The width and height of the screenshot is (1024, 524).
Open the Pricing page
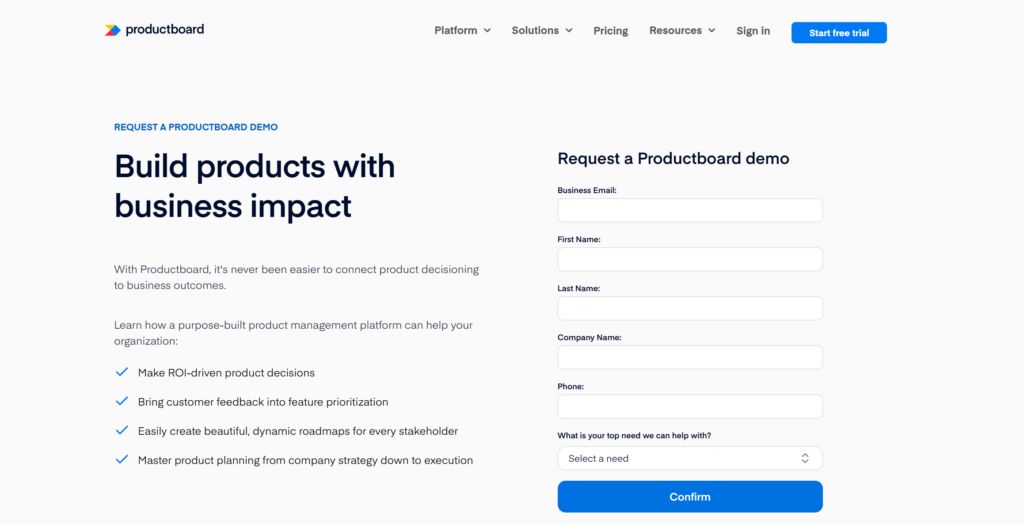(x=610, y=31)
